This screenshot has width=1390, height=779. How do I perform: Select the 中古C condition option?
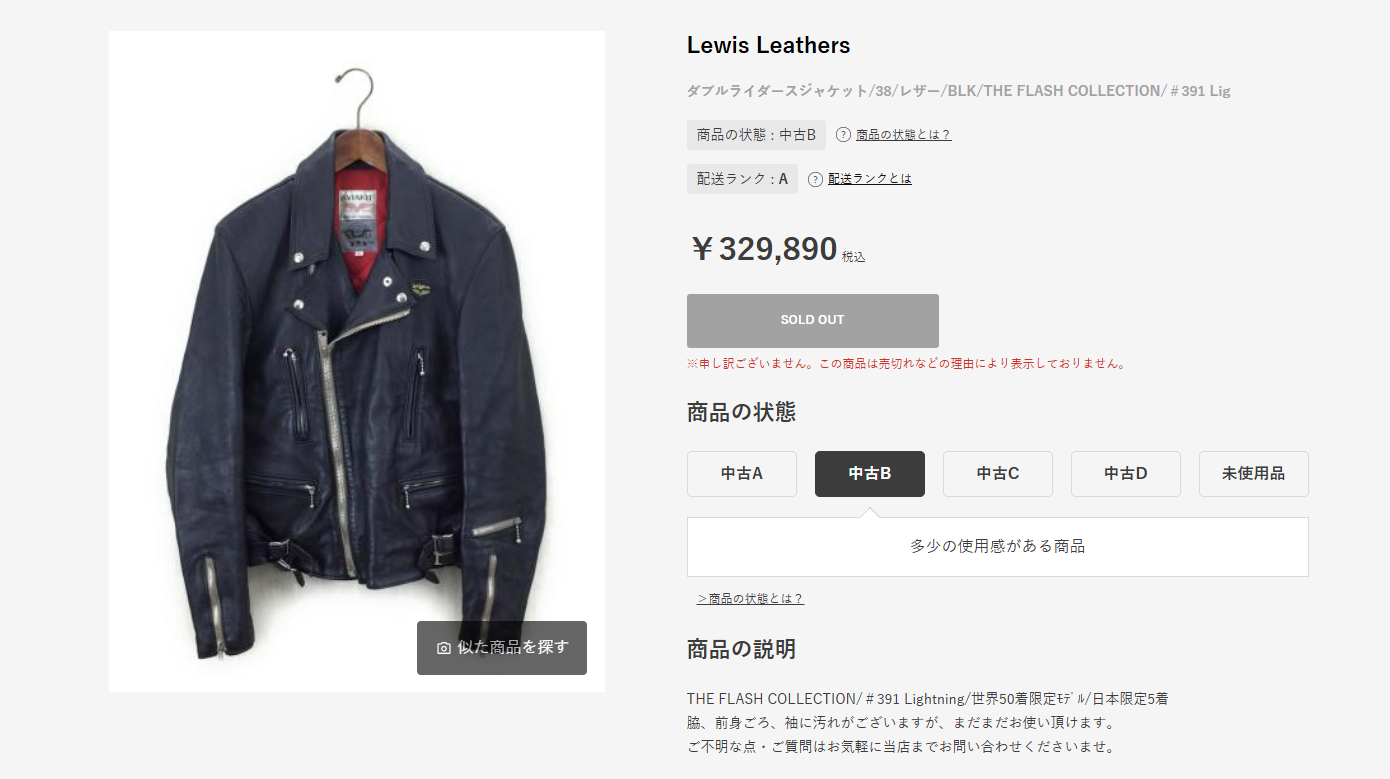pos(998,474)
